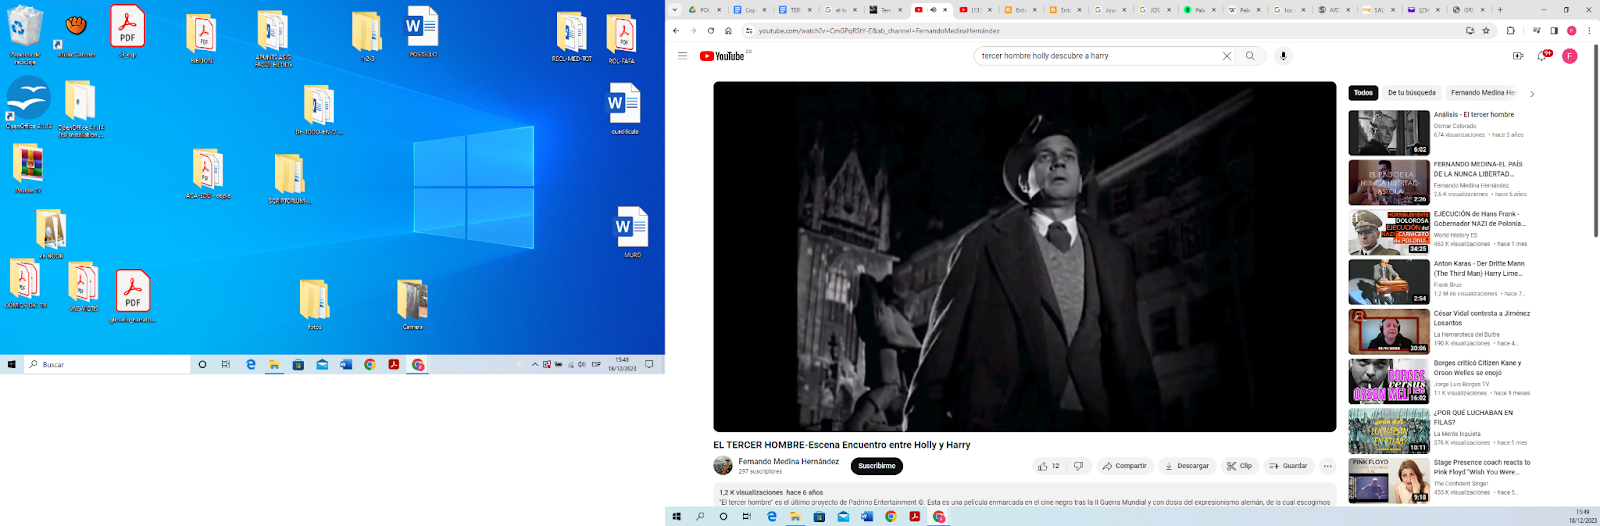
Task: Click the YouTube logo to go home
Action: (722, 56)
